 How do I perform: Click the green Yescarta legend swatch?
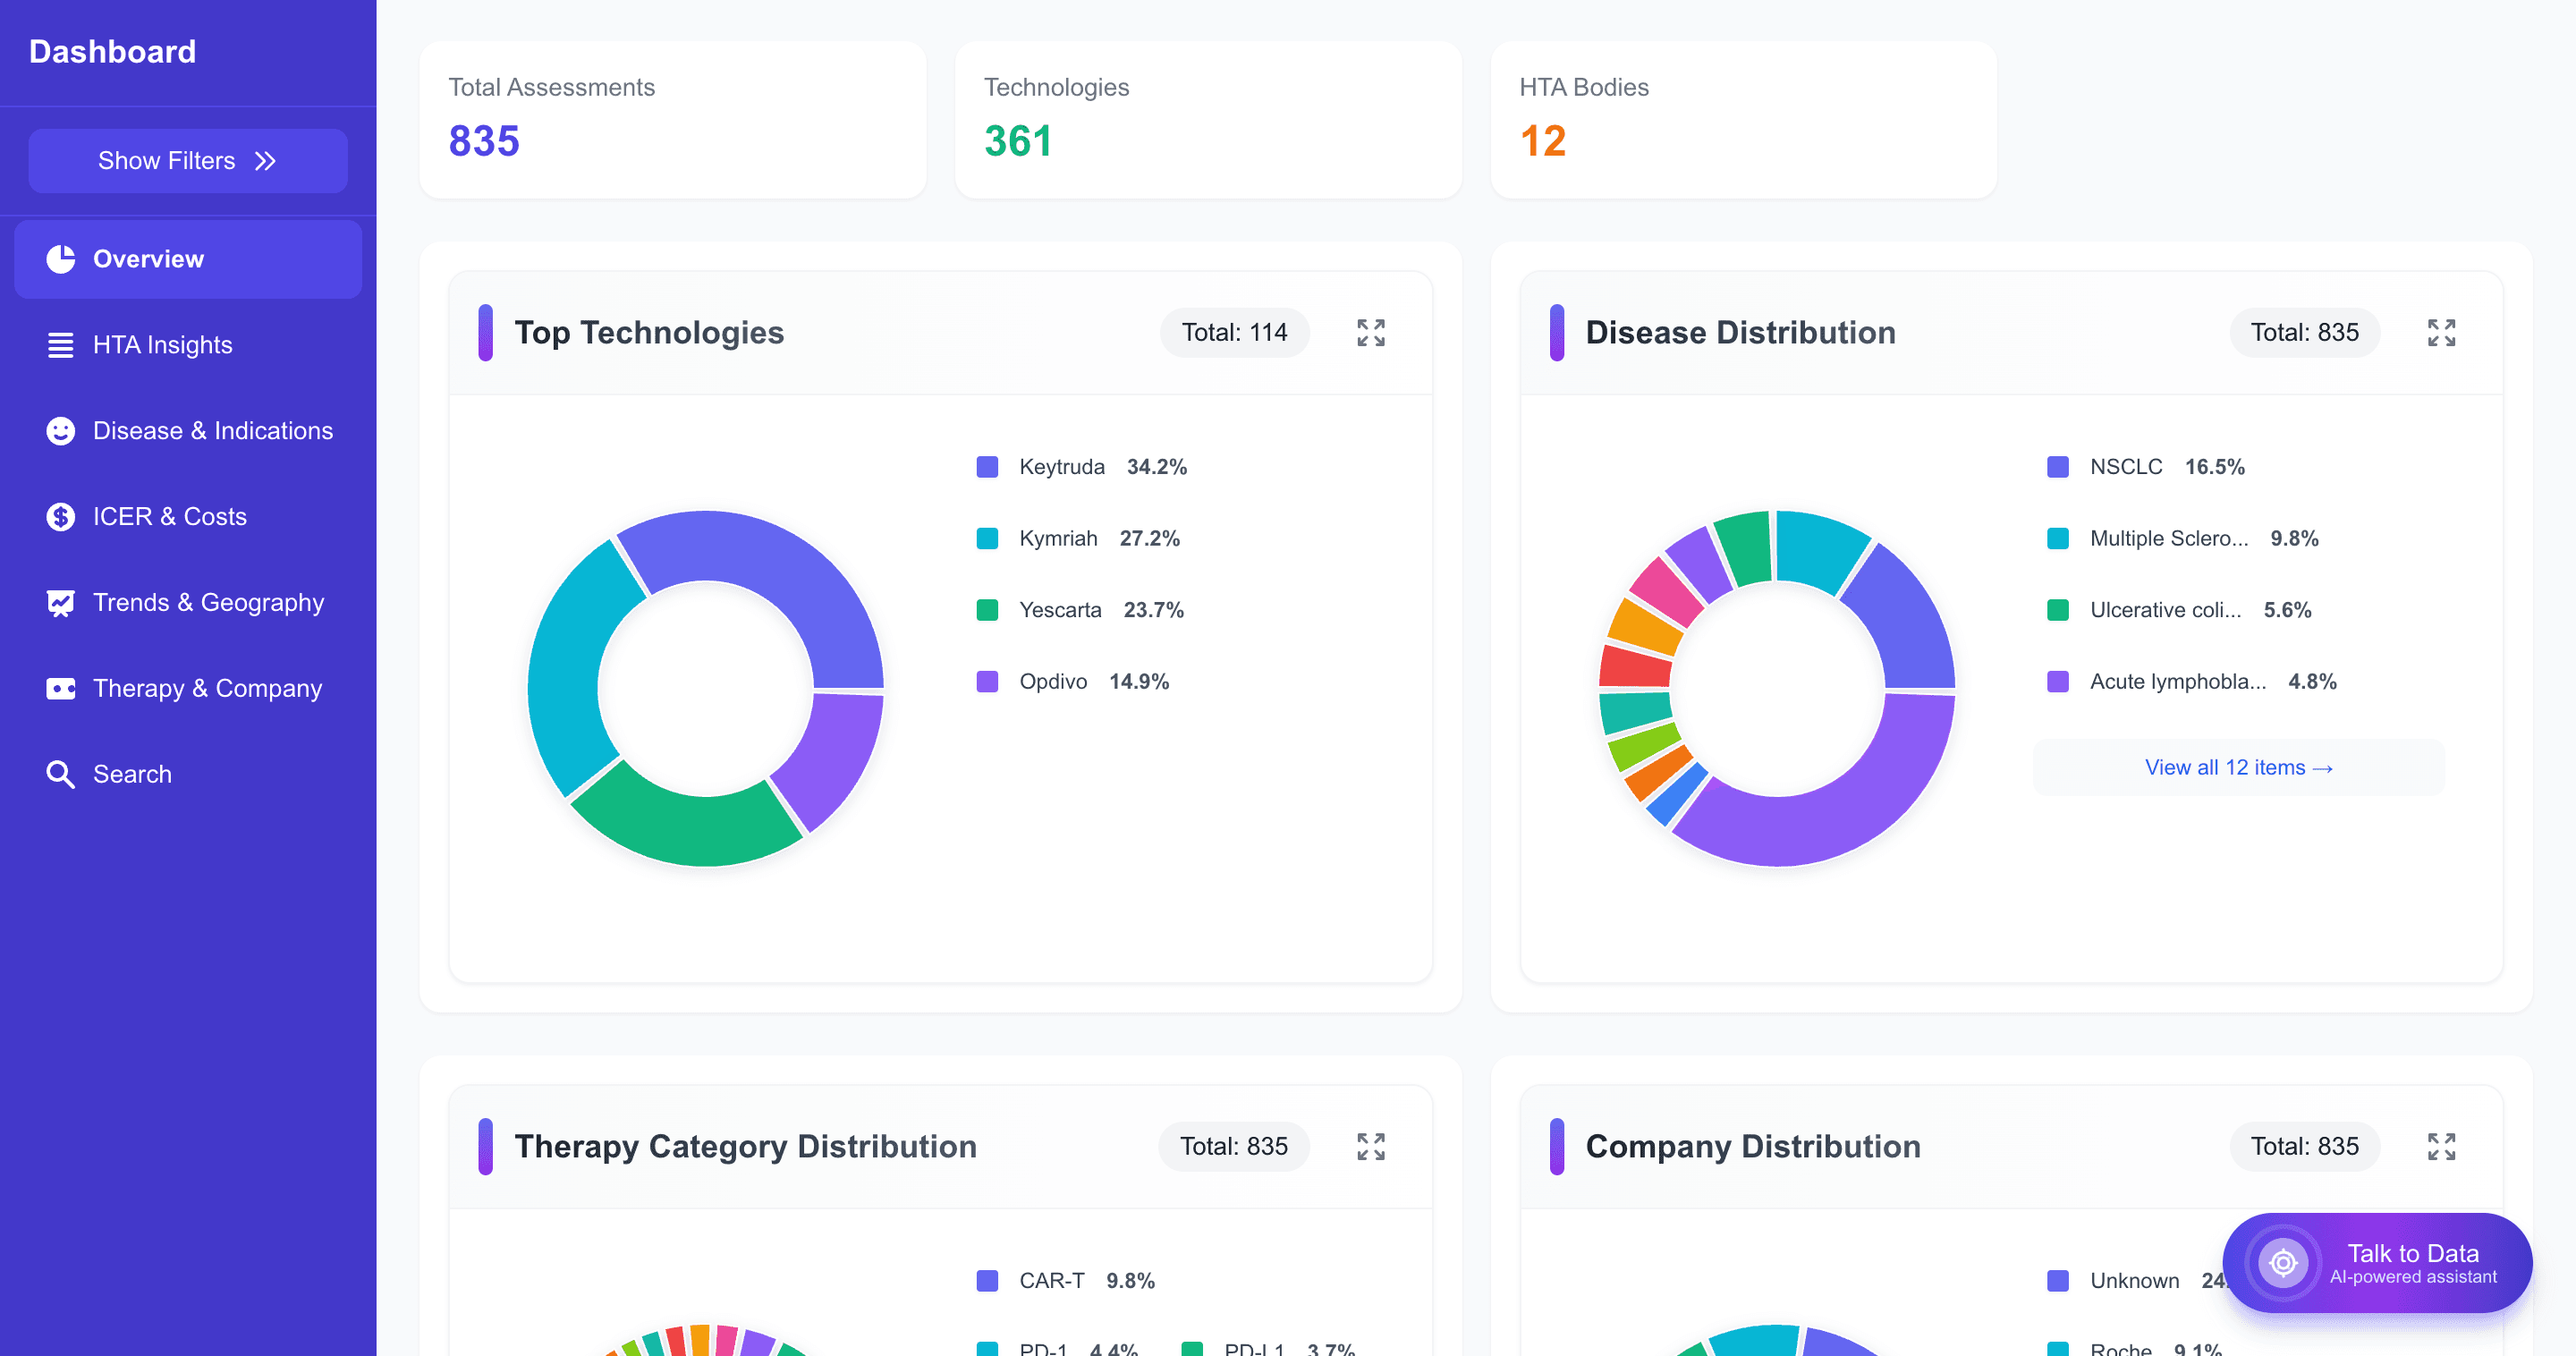987,610
